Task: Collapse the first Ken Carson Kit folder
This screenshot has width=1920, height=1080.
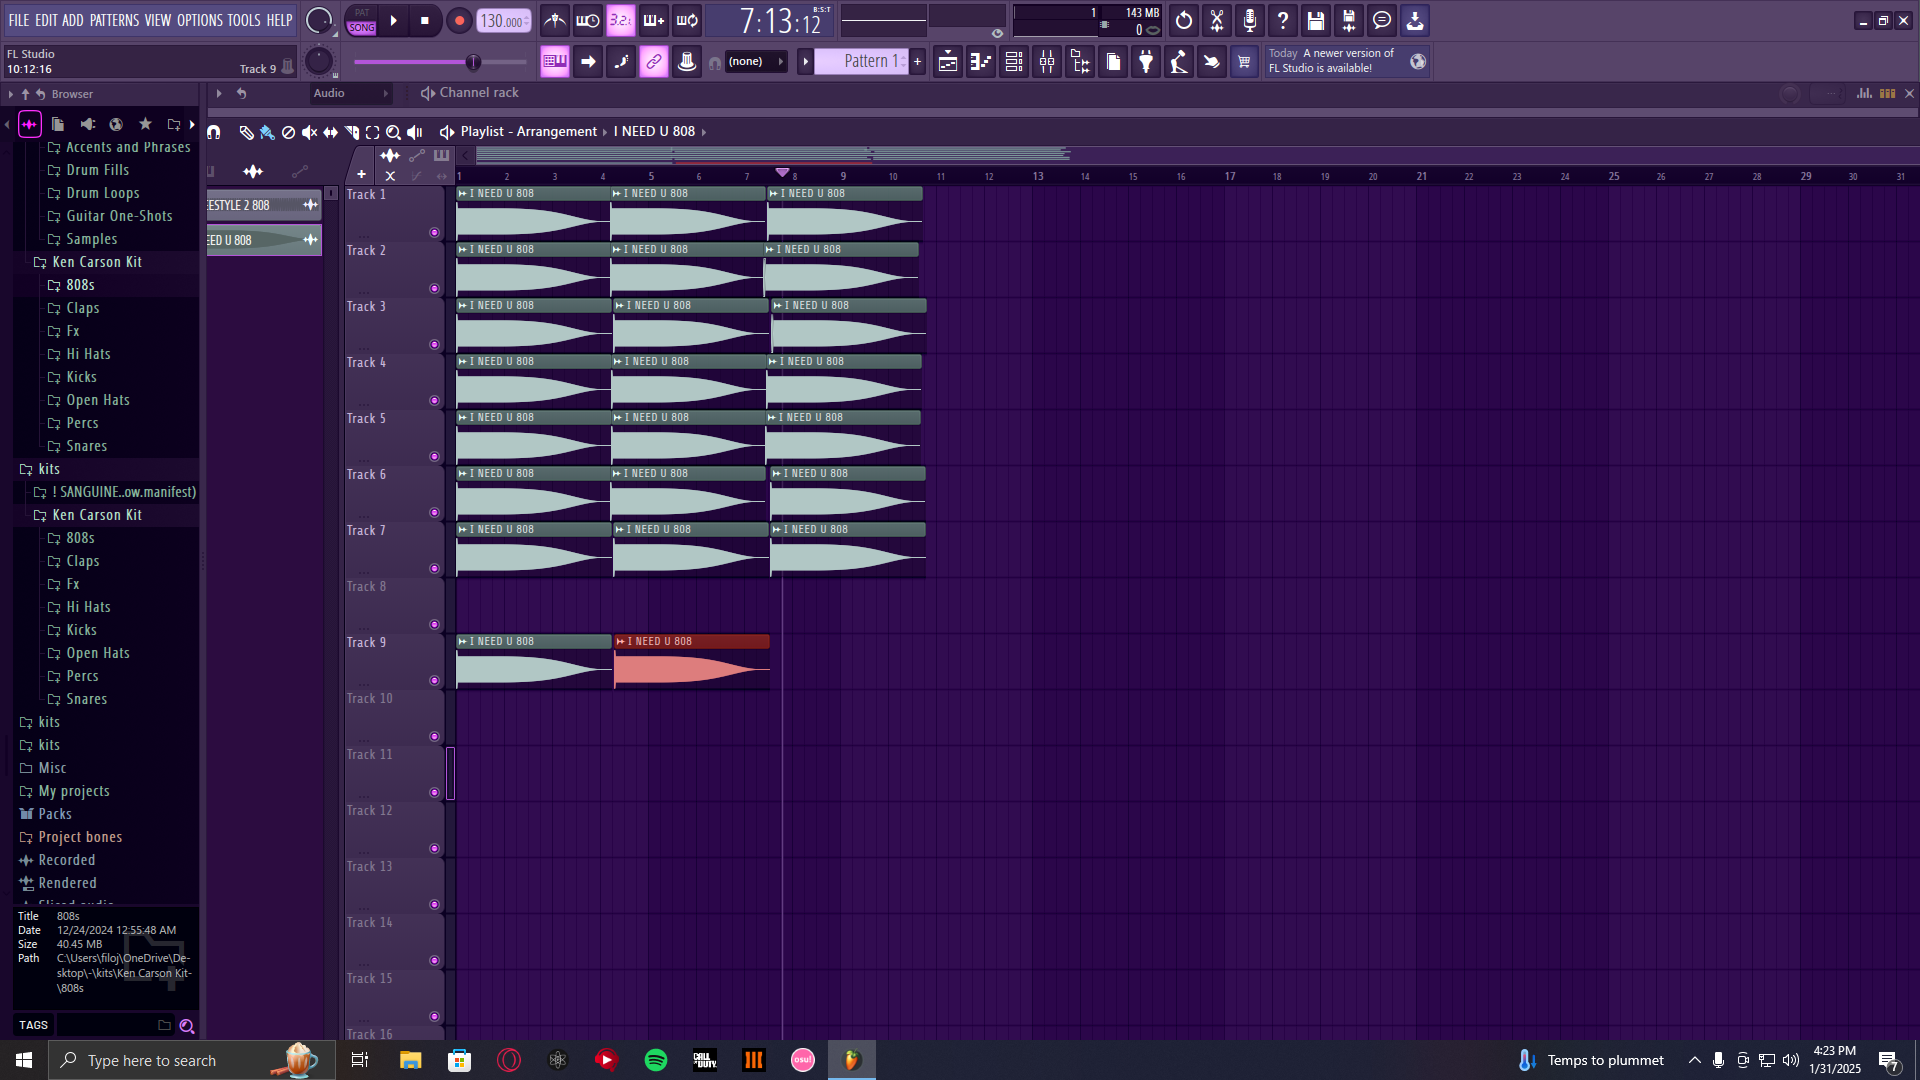Action: click(x=96, y=262)
